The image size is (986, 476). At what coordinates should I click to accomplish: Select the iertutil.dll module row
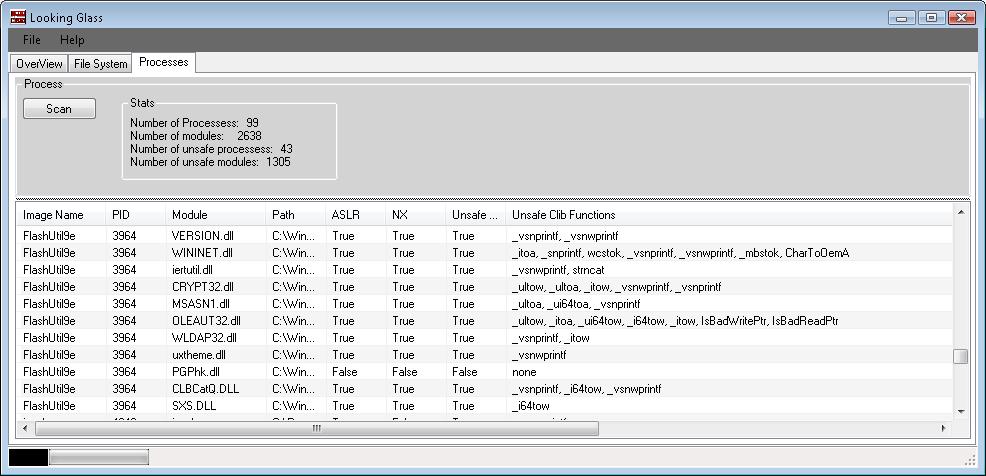click(484, 270)
